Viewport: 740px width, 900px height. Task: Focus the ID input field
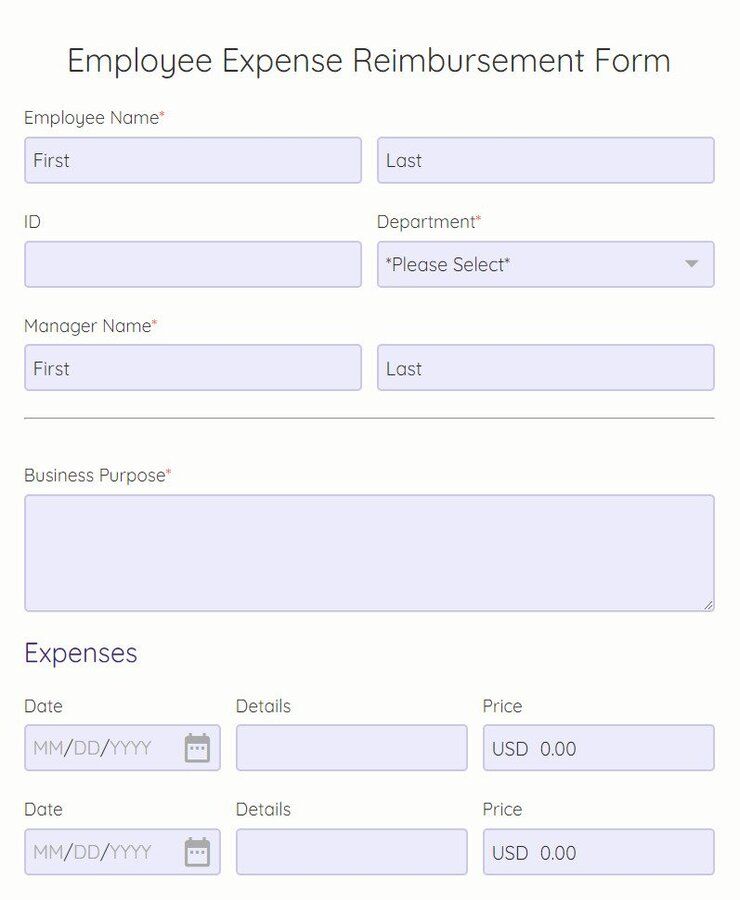click(x=193, y=264)
